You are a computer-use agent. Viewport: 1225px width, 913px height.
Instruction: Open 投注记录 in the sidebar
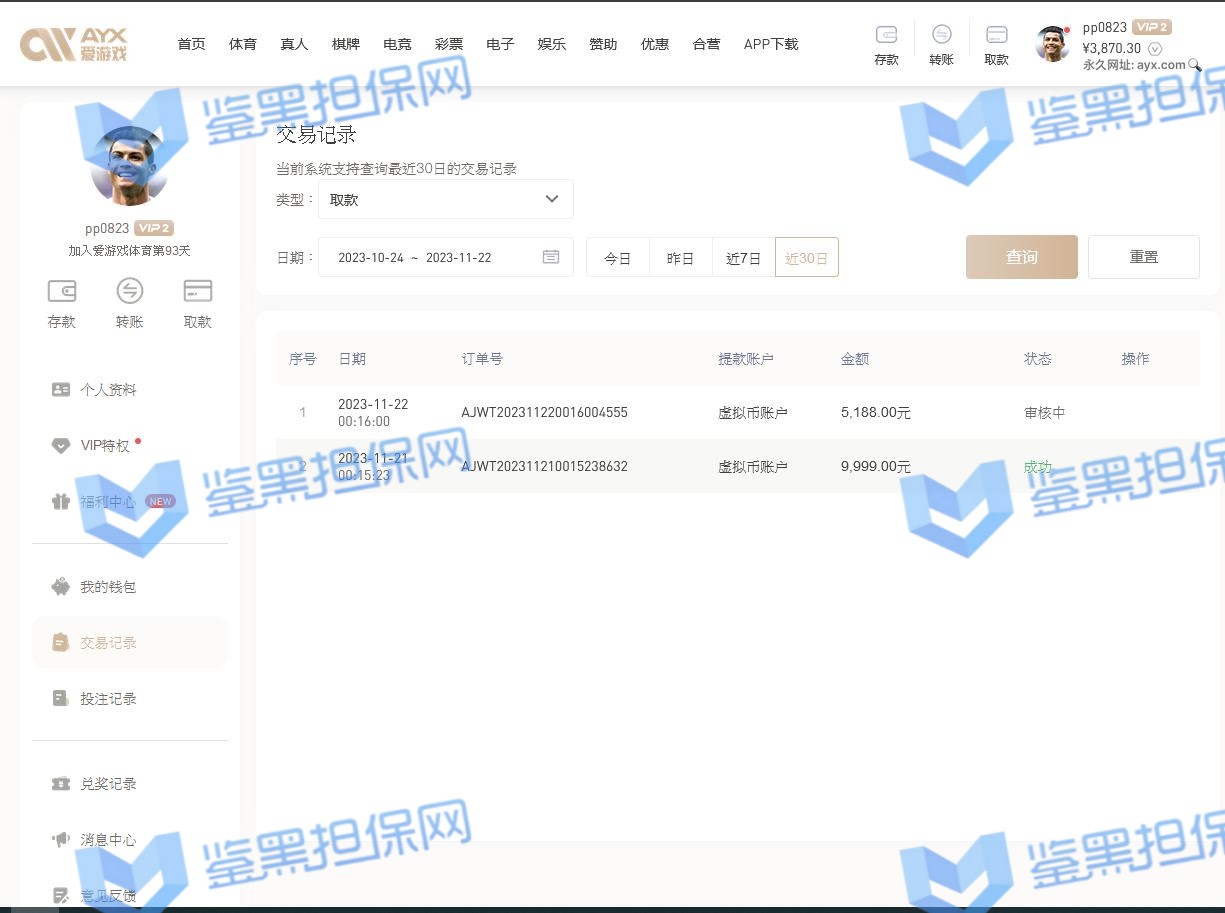pyautogui.click(x=108, y=699)
